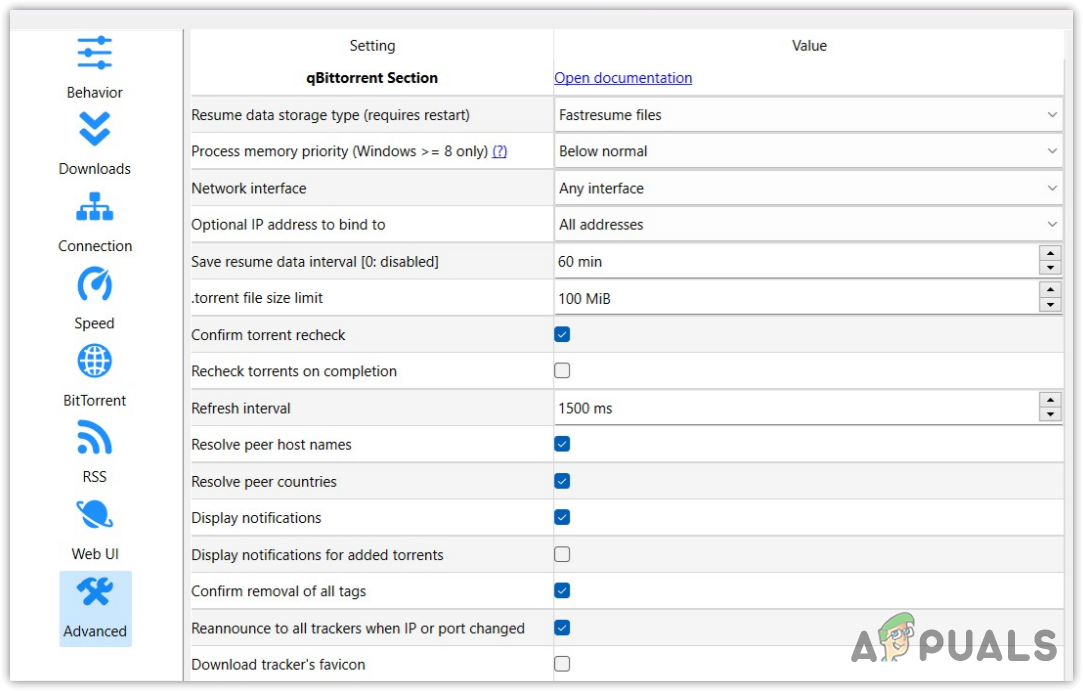Disable Confirm torrent recheck checkbox
This screenshot has width=1083, height=691.
click(x=562, y=334)
